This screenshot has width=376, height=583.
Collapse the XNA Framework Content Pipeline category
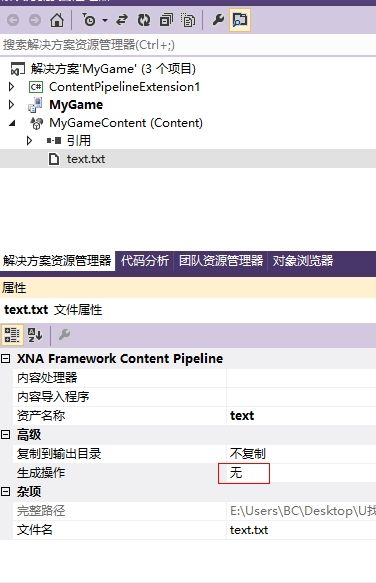coord(6,358)
